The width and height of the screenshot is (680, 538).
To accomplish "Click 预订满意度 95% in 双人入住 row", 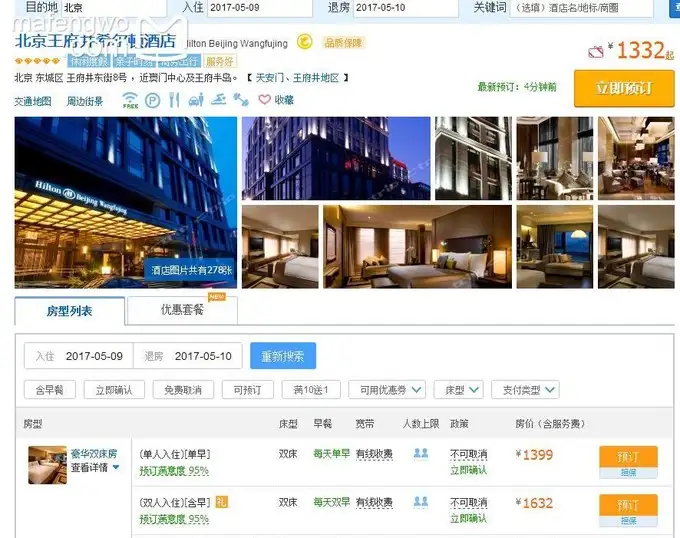I will click(174, 519).
